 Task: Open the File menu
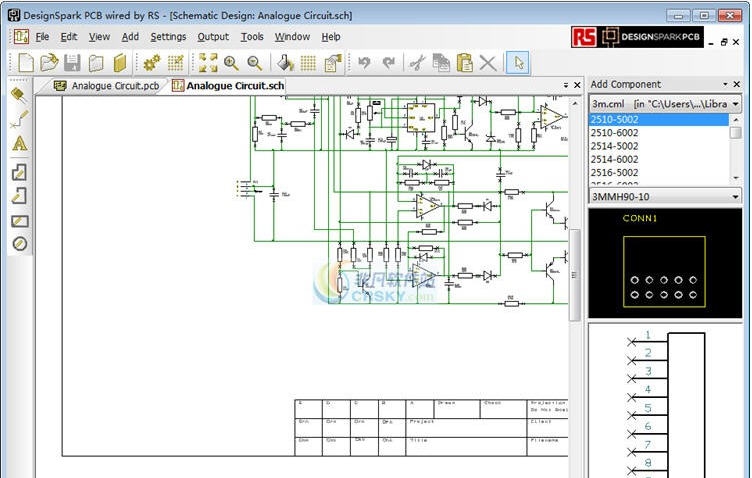(x=42, y=37)
